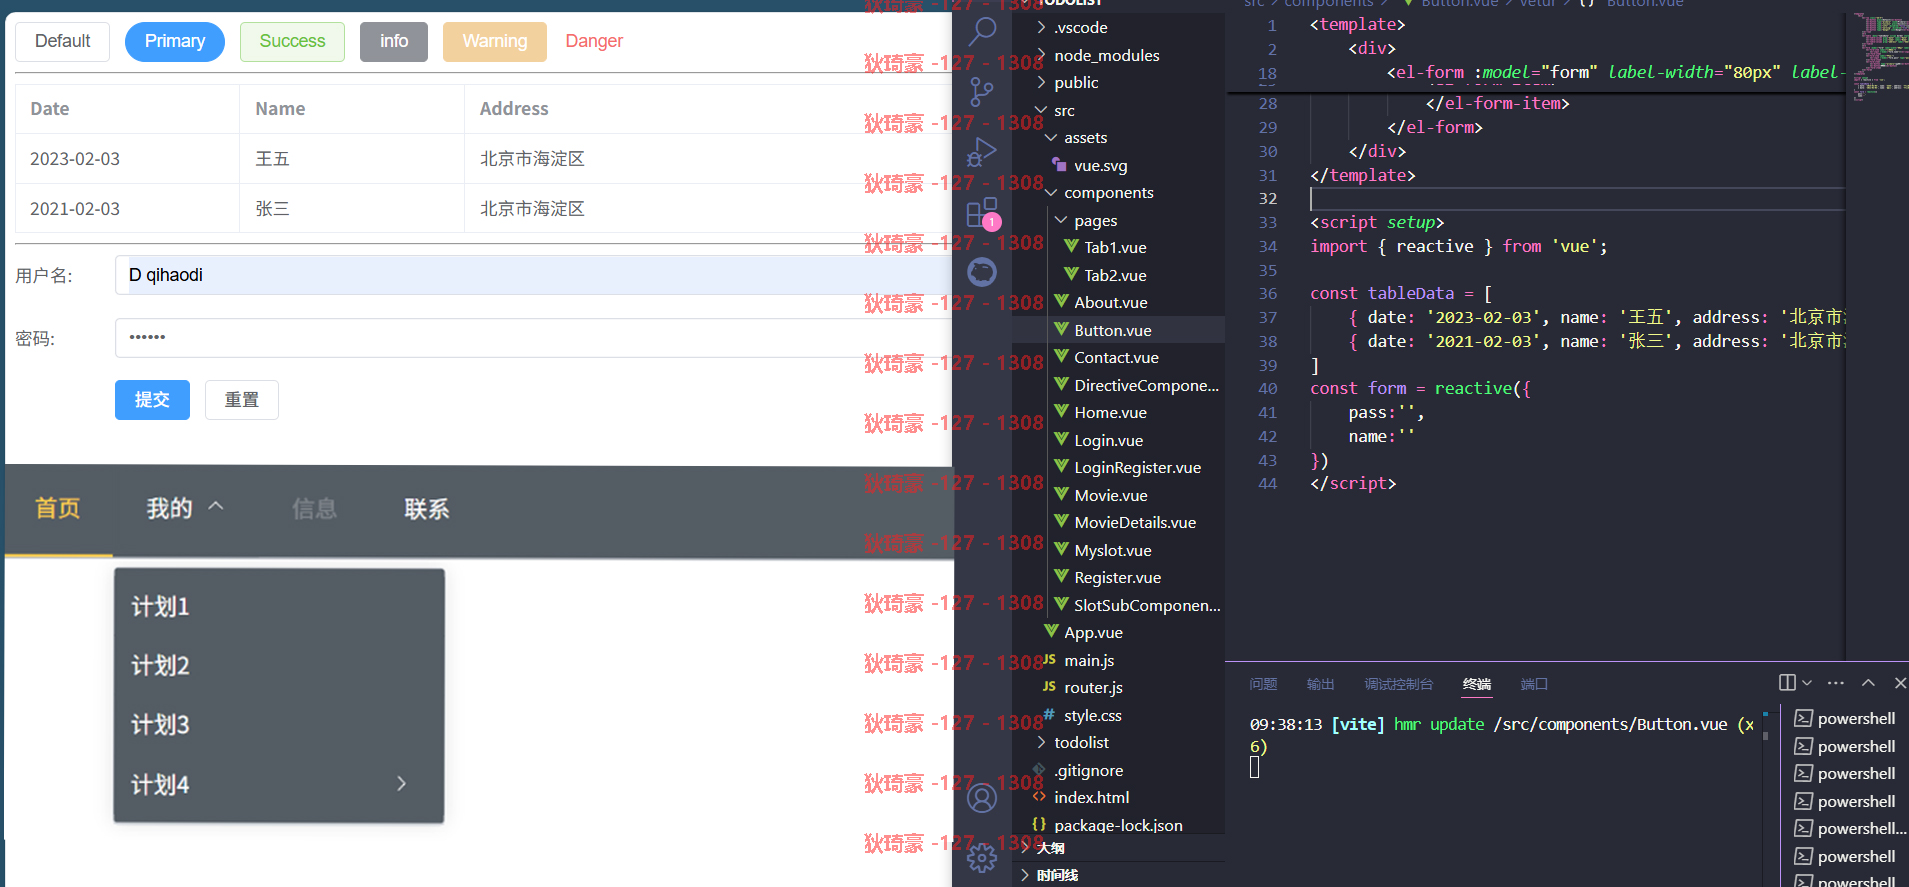Choose 计划1 from the dropdown menu
Viewport: 1909px width, 887px height.
pyautogui.click(x=279, y=606)
